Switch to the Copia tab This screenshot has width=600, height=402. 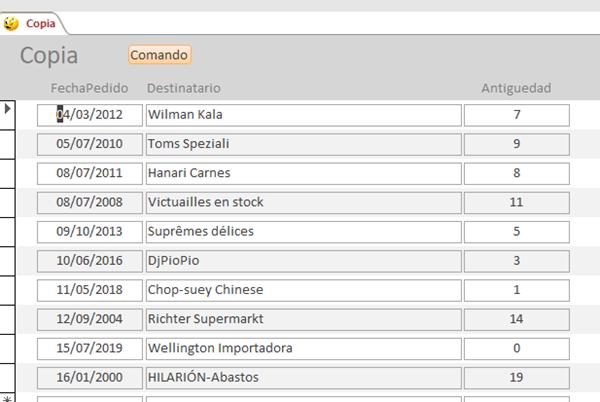click(x=40, y=23)
